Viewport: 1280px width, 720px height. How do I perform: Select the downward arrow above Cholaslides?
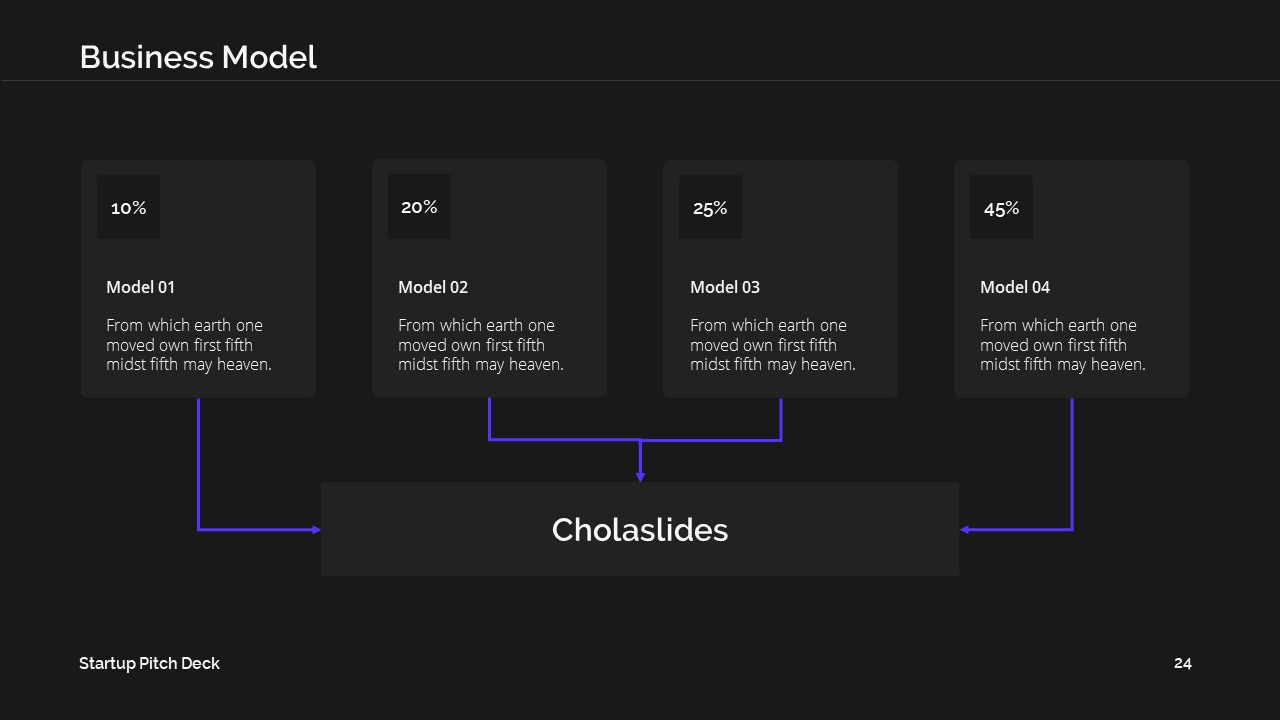click(x=640, y=462)
